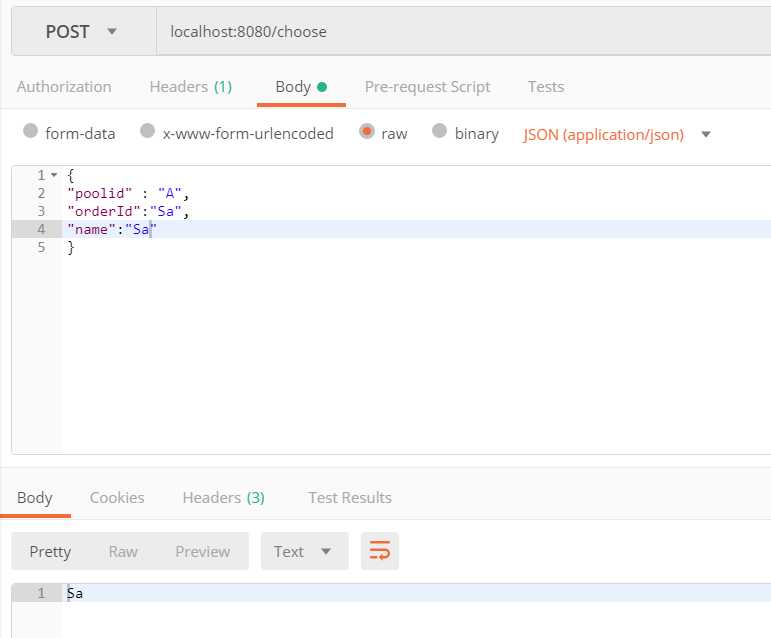Collapse the JSON body fold arrow
Viewport: 771px width, 638px height.
53,175
